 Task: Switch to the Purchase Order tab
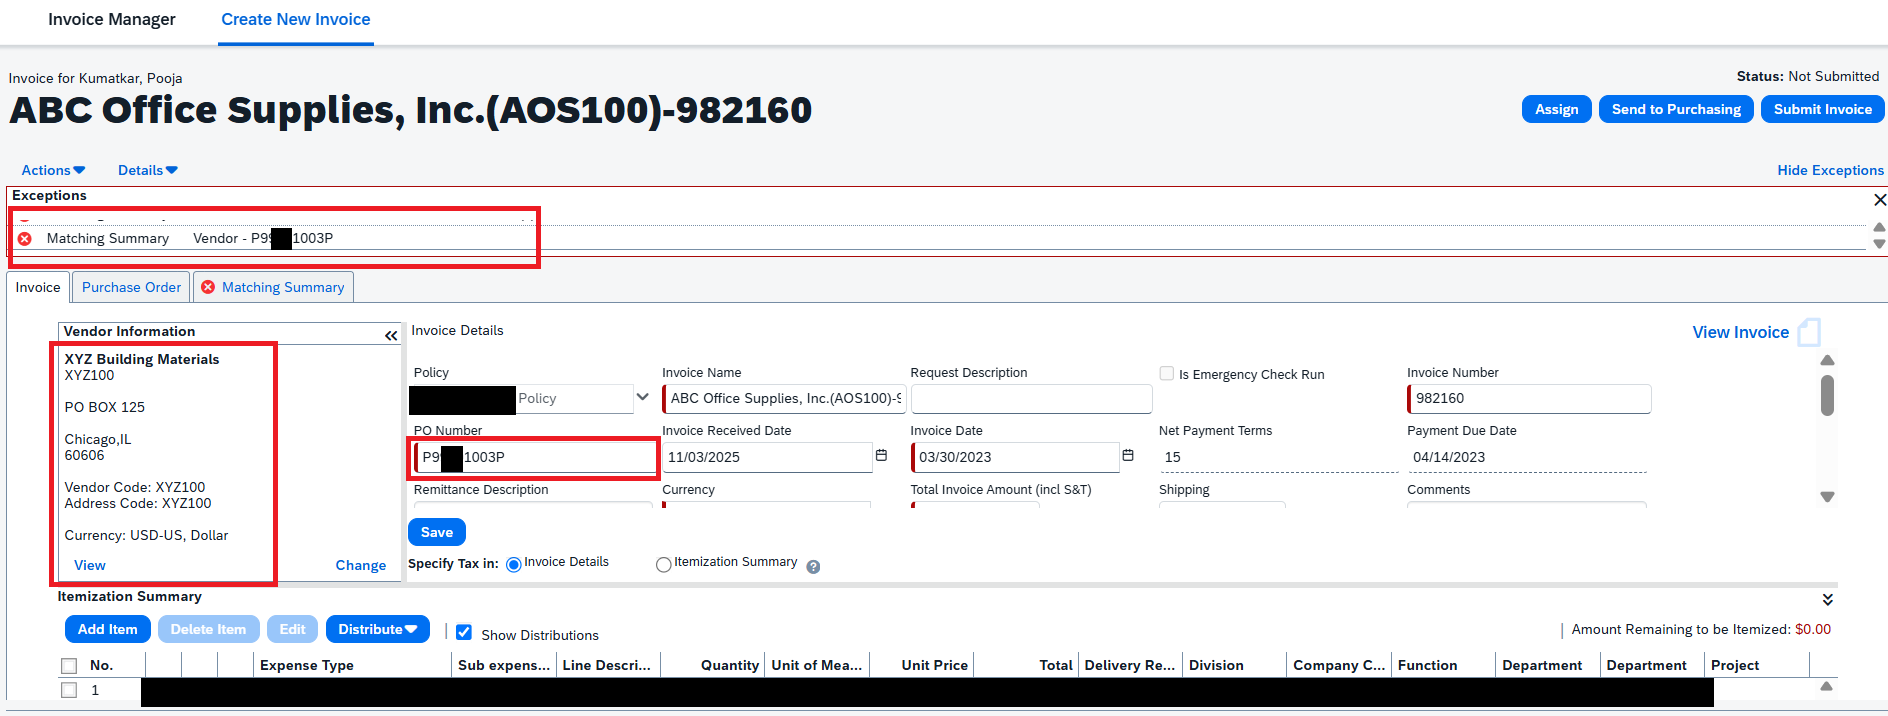[131, 287]
